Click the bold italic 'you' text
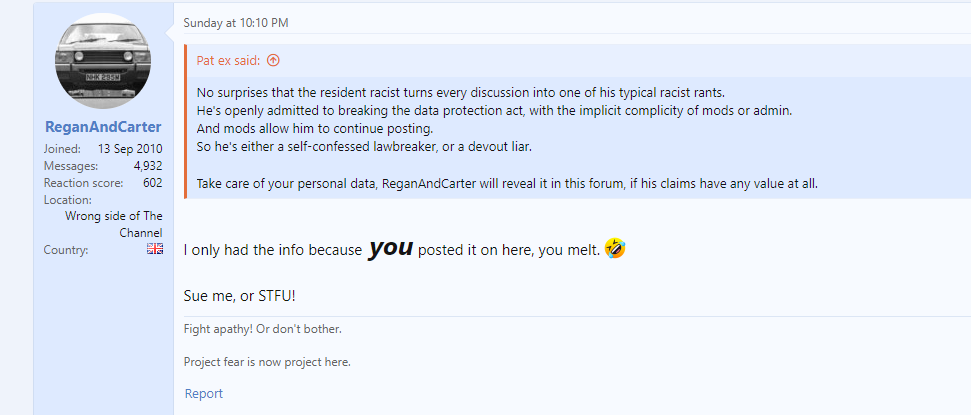Viewport: 971px width, 415px height. point(390,247)
